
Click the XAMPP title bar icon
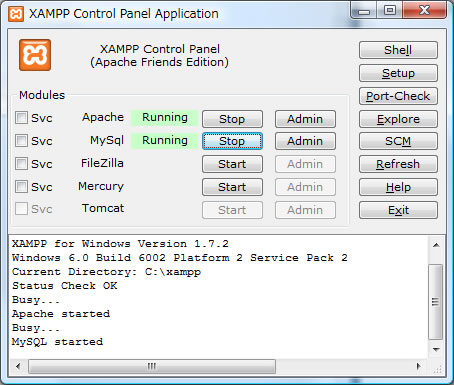[x=16, y=14]
